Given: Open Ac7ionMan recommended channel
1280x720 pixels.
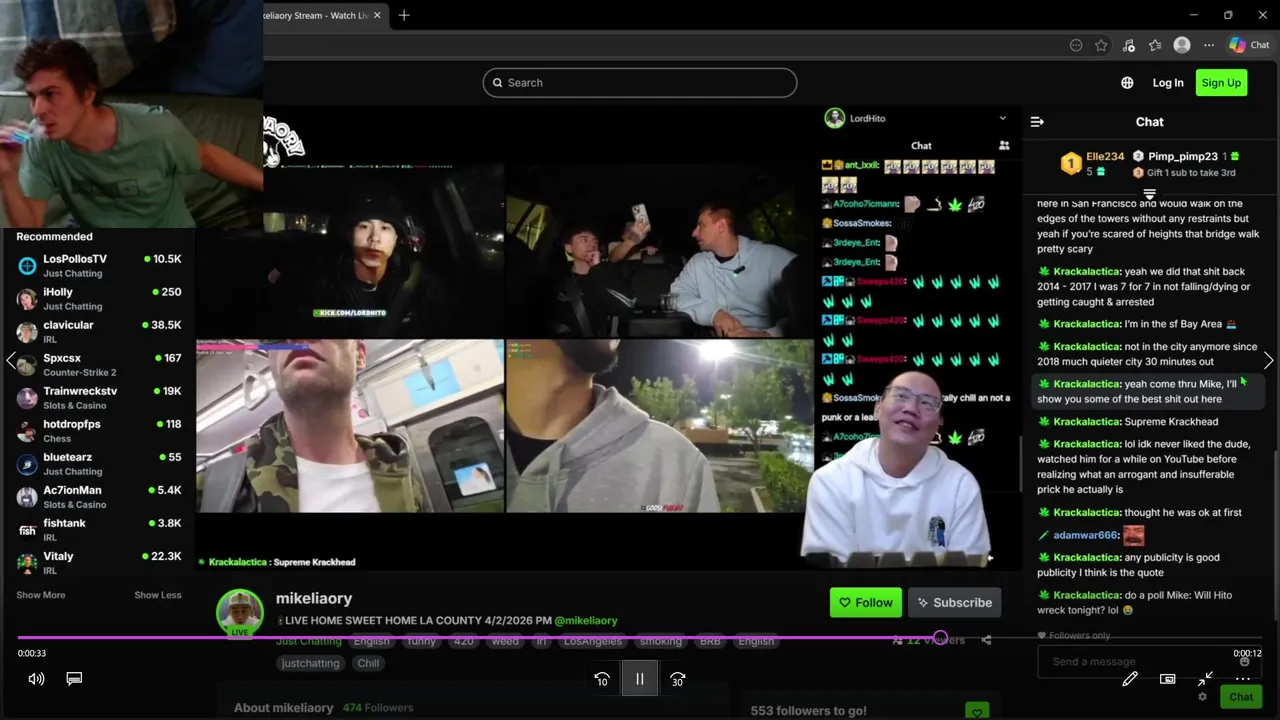Looking at the screenshot, I should click(x=99, y=497).
